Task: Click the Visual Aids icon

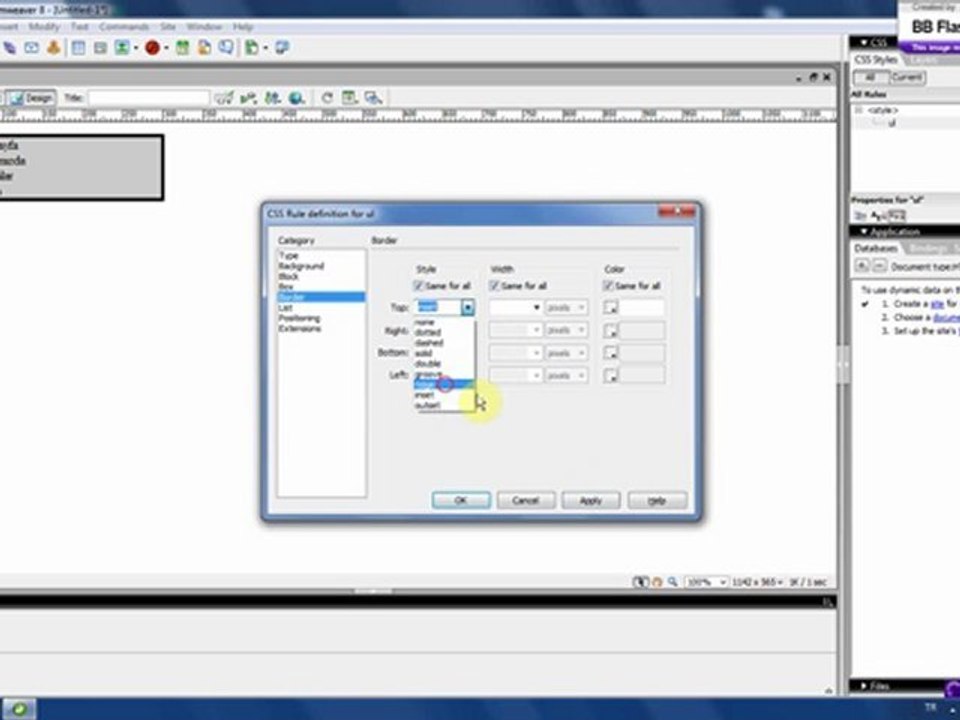Action: 373,98
